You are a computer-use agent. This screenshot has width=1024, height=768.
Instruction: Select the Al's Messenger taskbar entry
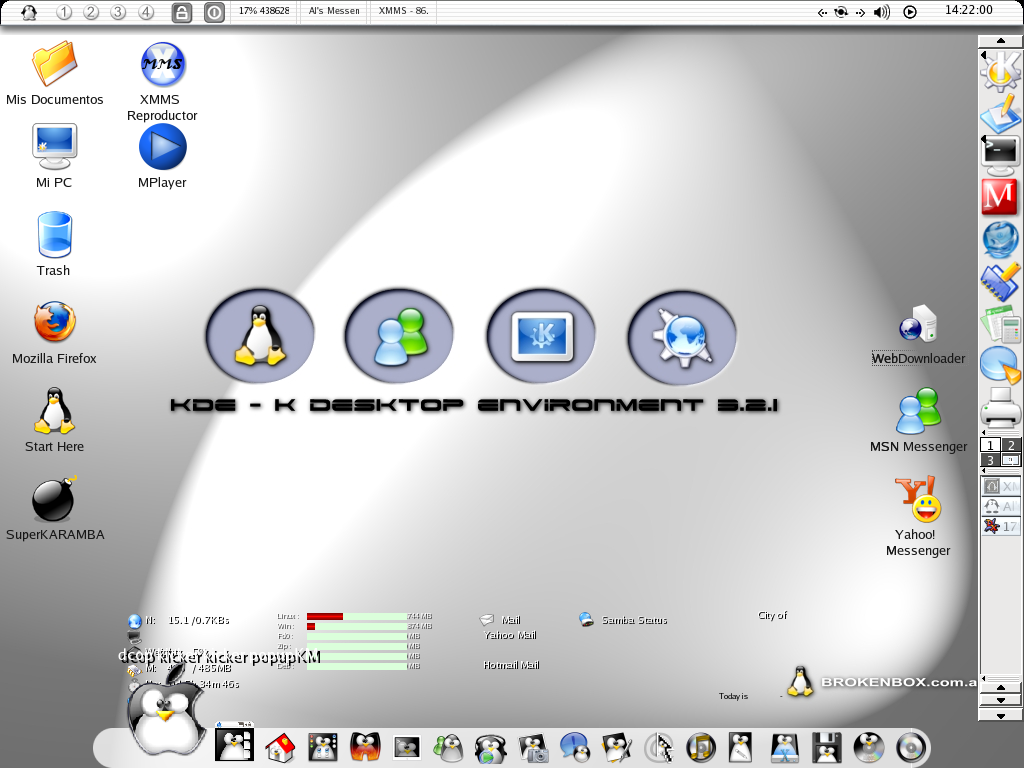334,11
